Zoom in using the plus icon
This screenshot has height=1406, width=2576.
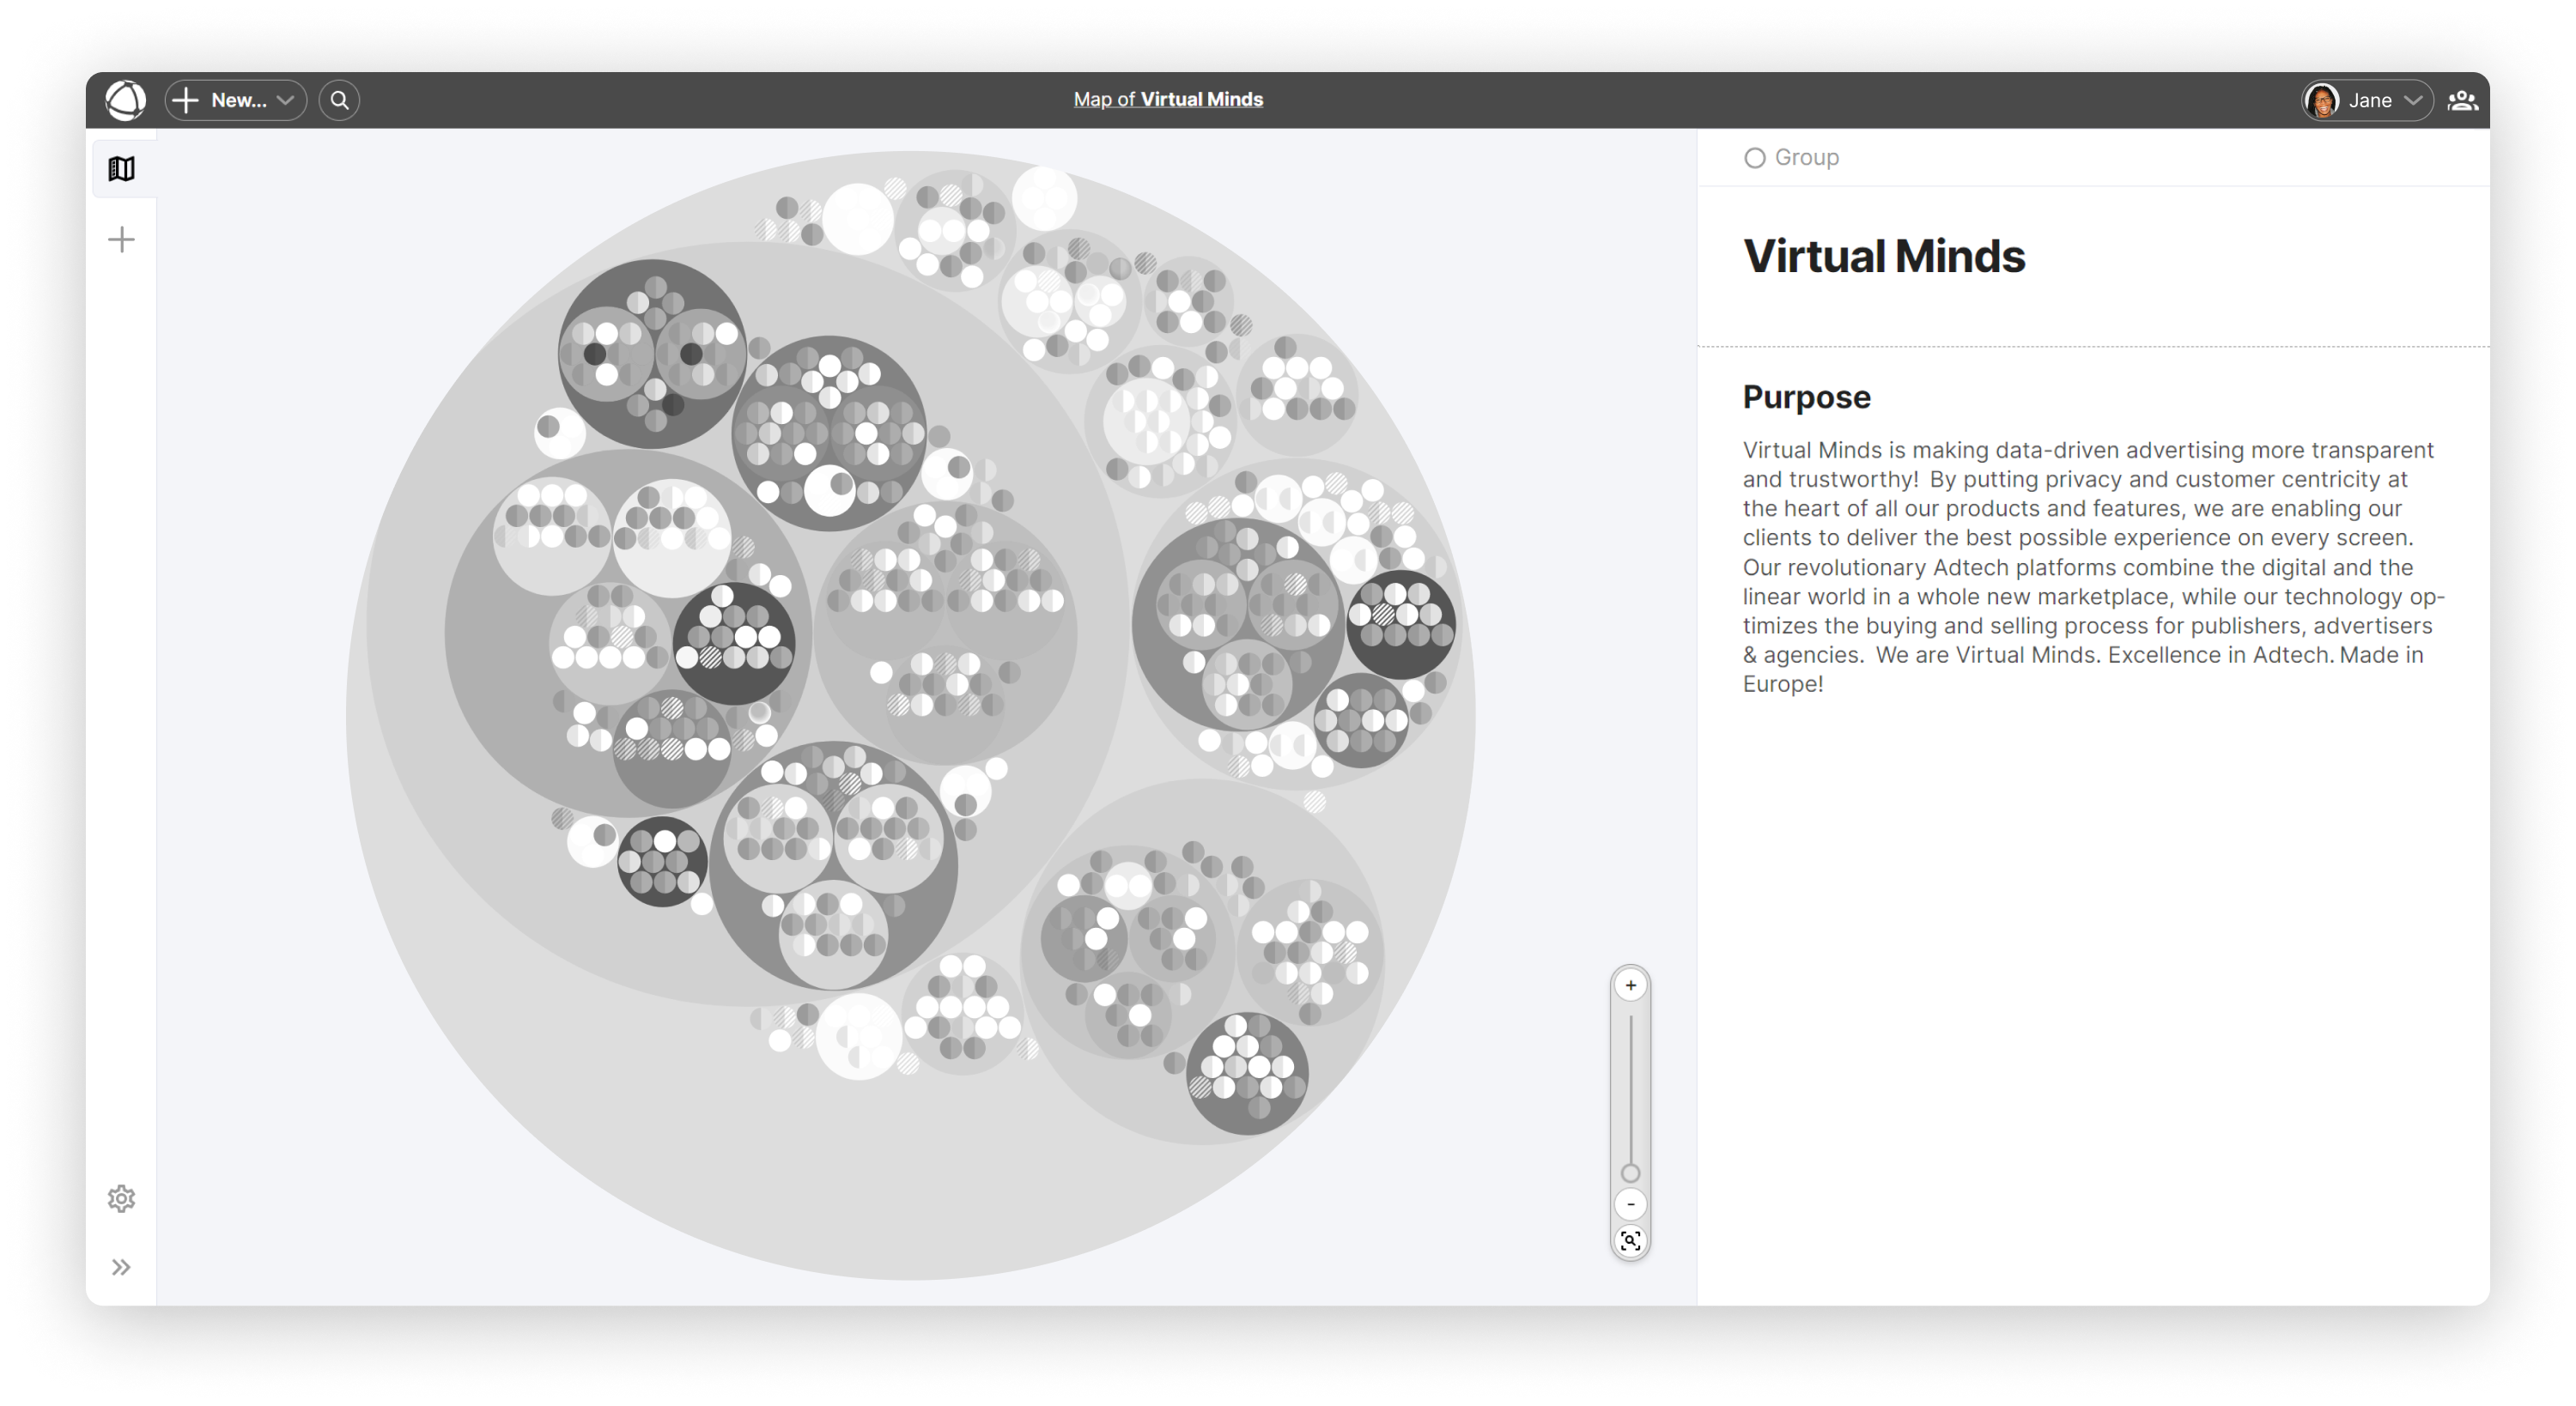pos(1630,985)
